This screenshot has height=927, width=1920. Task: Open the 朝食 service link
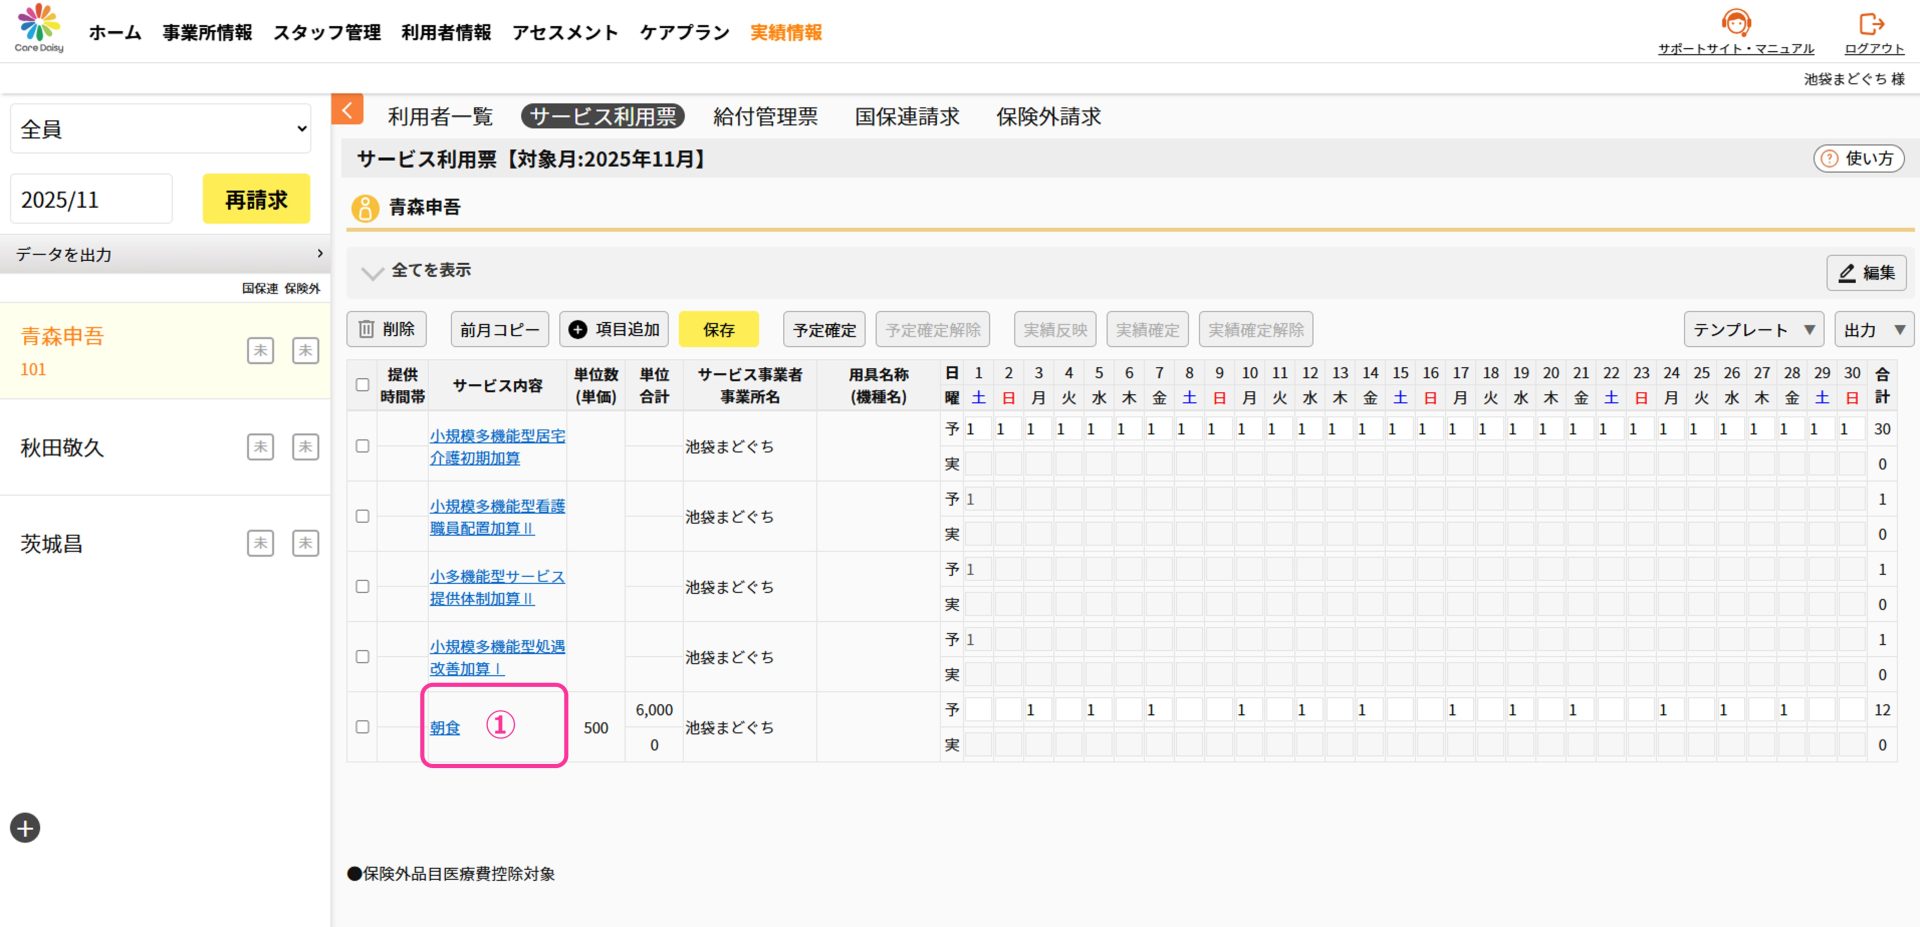445,728
